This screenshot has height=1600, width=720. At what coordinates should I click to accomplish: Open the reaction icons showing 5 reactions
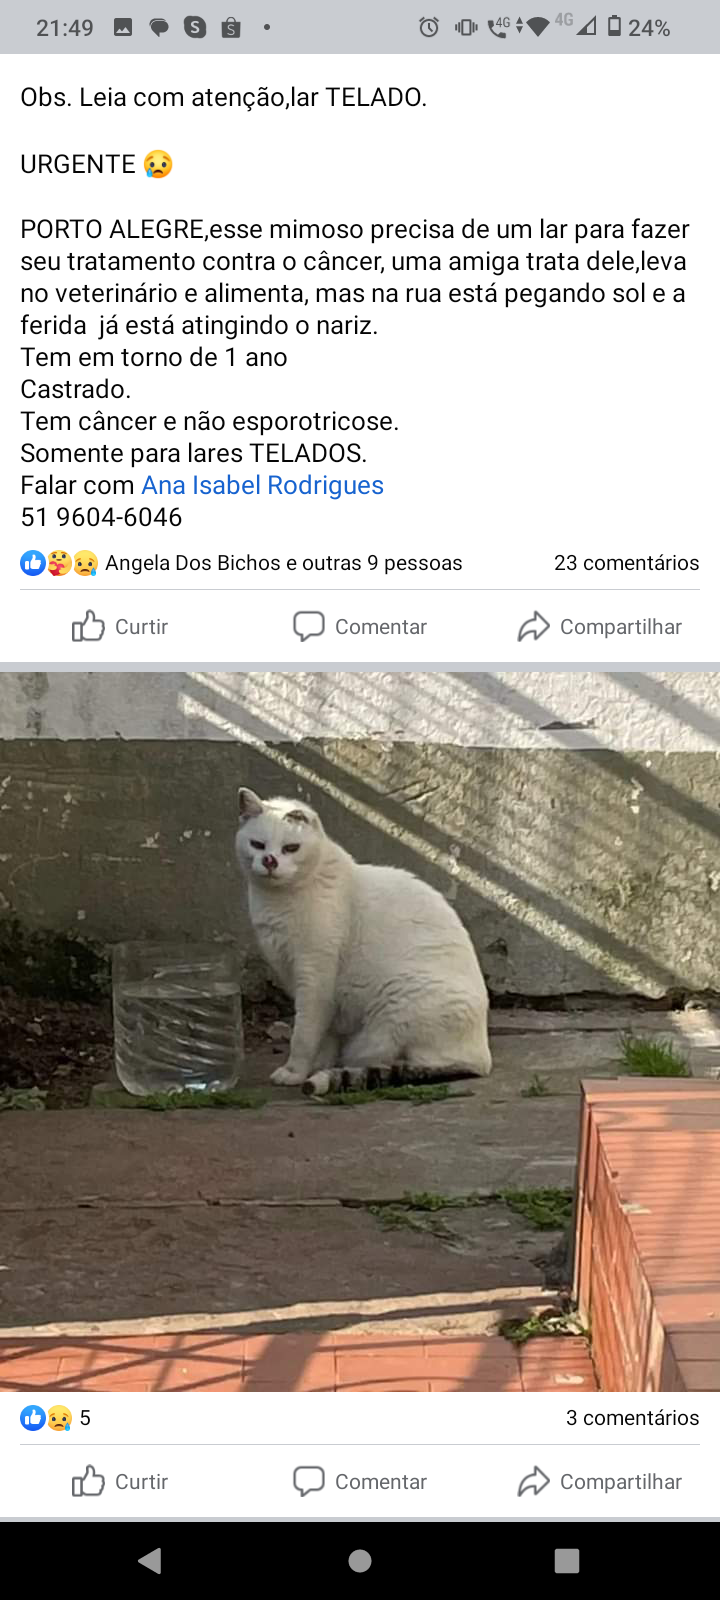[46, 1418]
